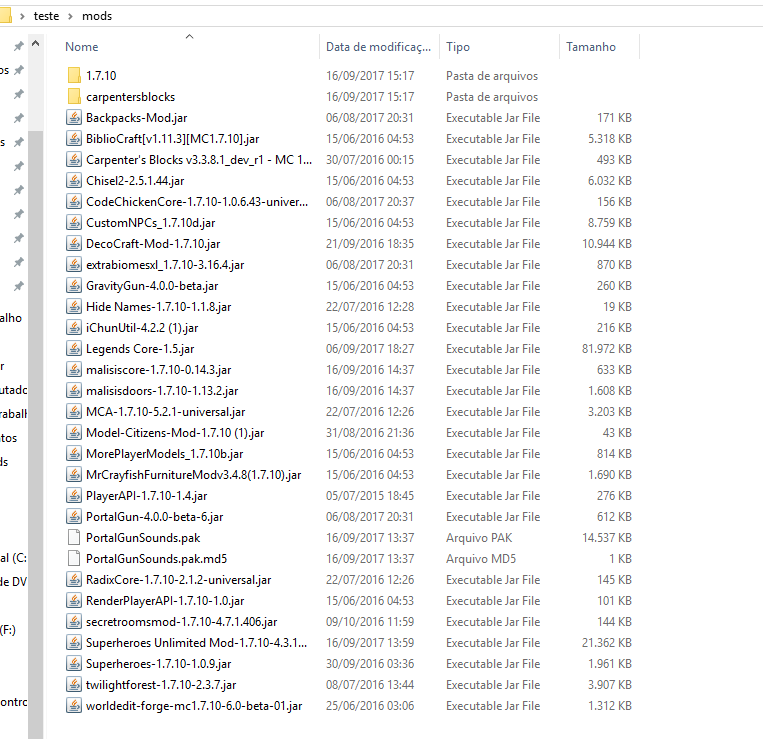This screenshot has height=739, width=763.
Task: Click the date 09/10/2016 11:59
Action: click(x=370, y=621)
